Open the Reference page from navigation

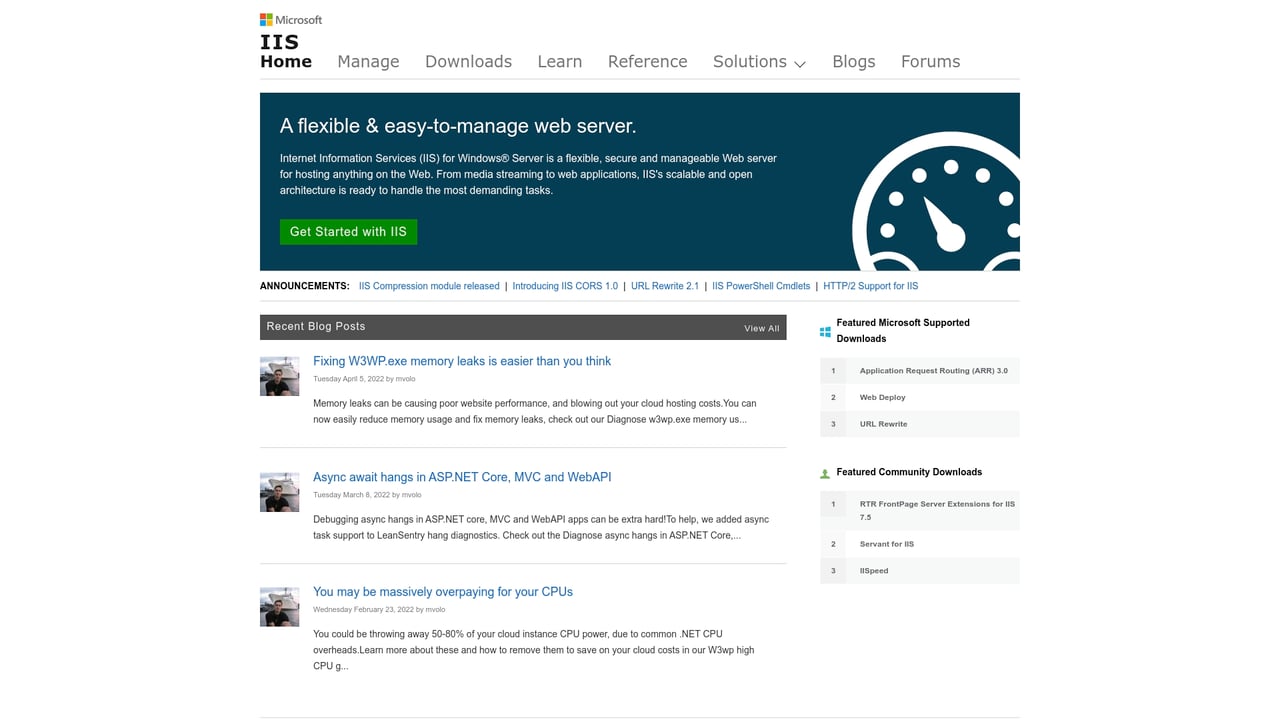pyautogui.click(x=647, y=61)
